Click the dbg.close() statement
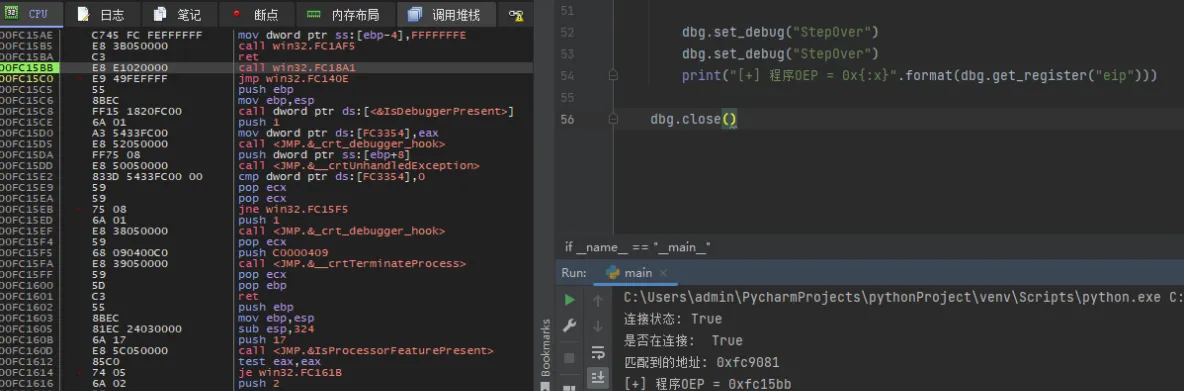Viewport: 1184px width, 391px height. point(693,120)
